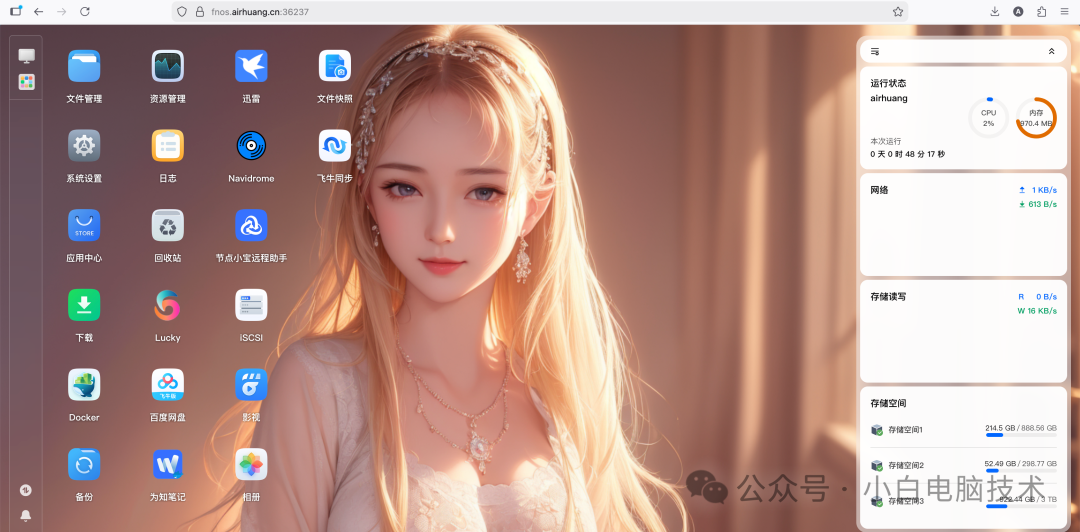The image size is (1080, 532).
Task: Open widget panel settings filter icon
Action: coord(875,51)
